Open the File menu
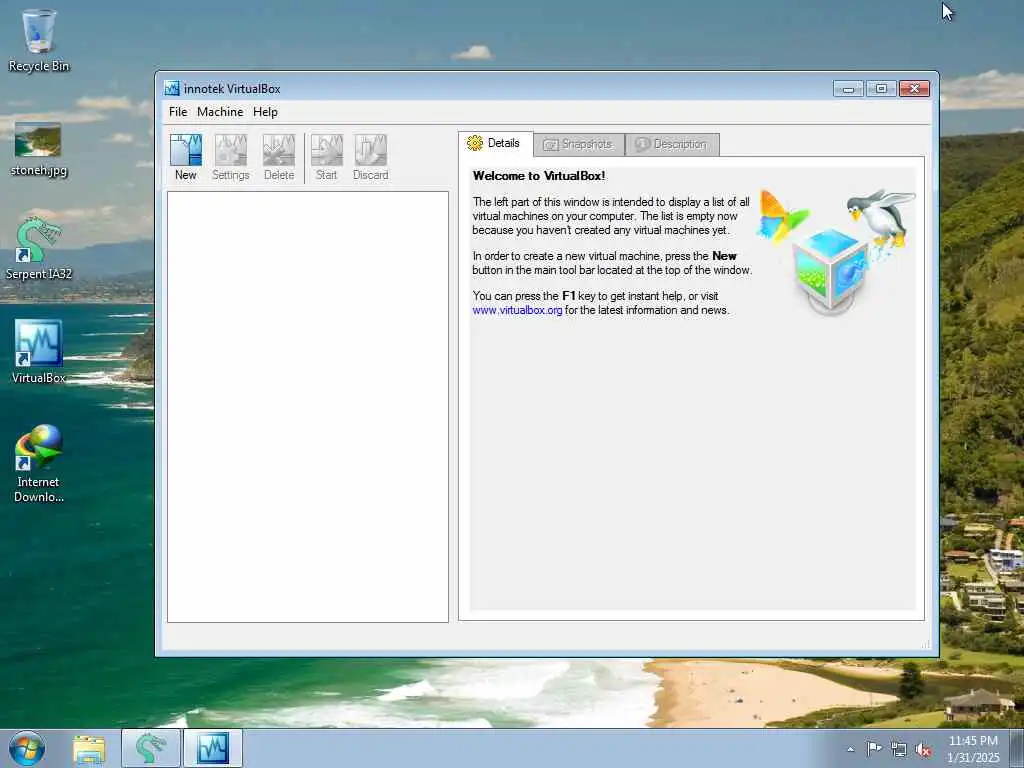The image size is (1024, 768). click(178, 112)
